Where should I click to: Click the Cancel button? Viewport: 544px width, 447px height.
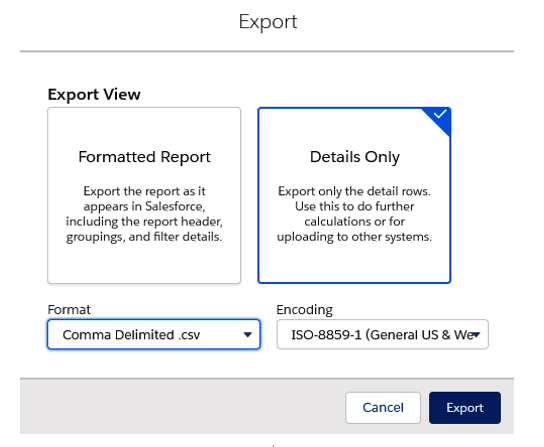[383, 408]
